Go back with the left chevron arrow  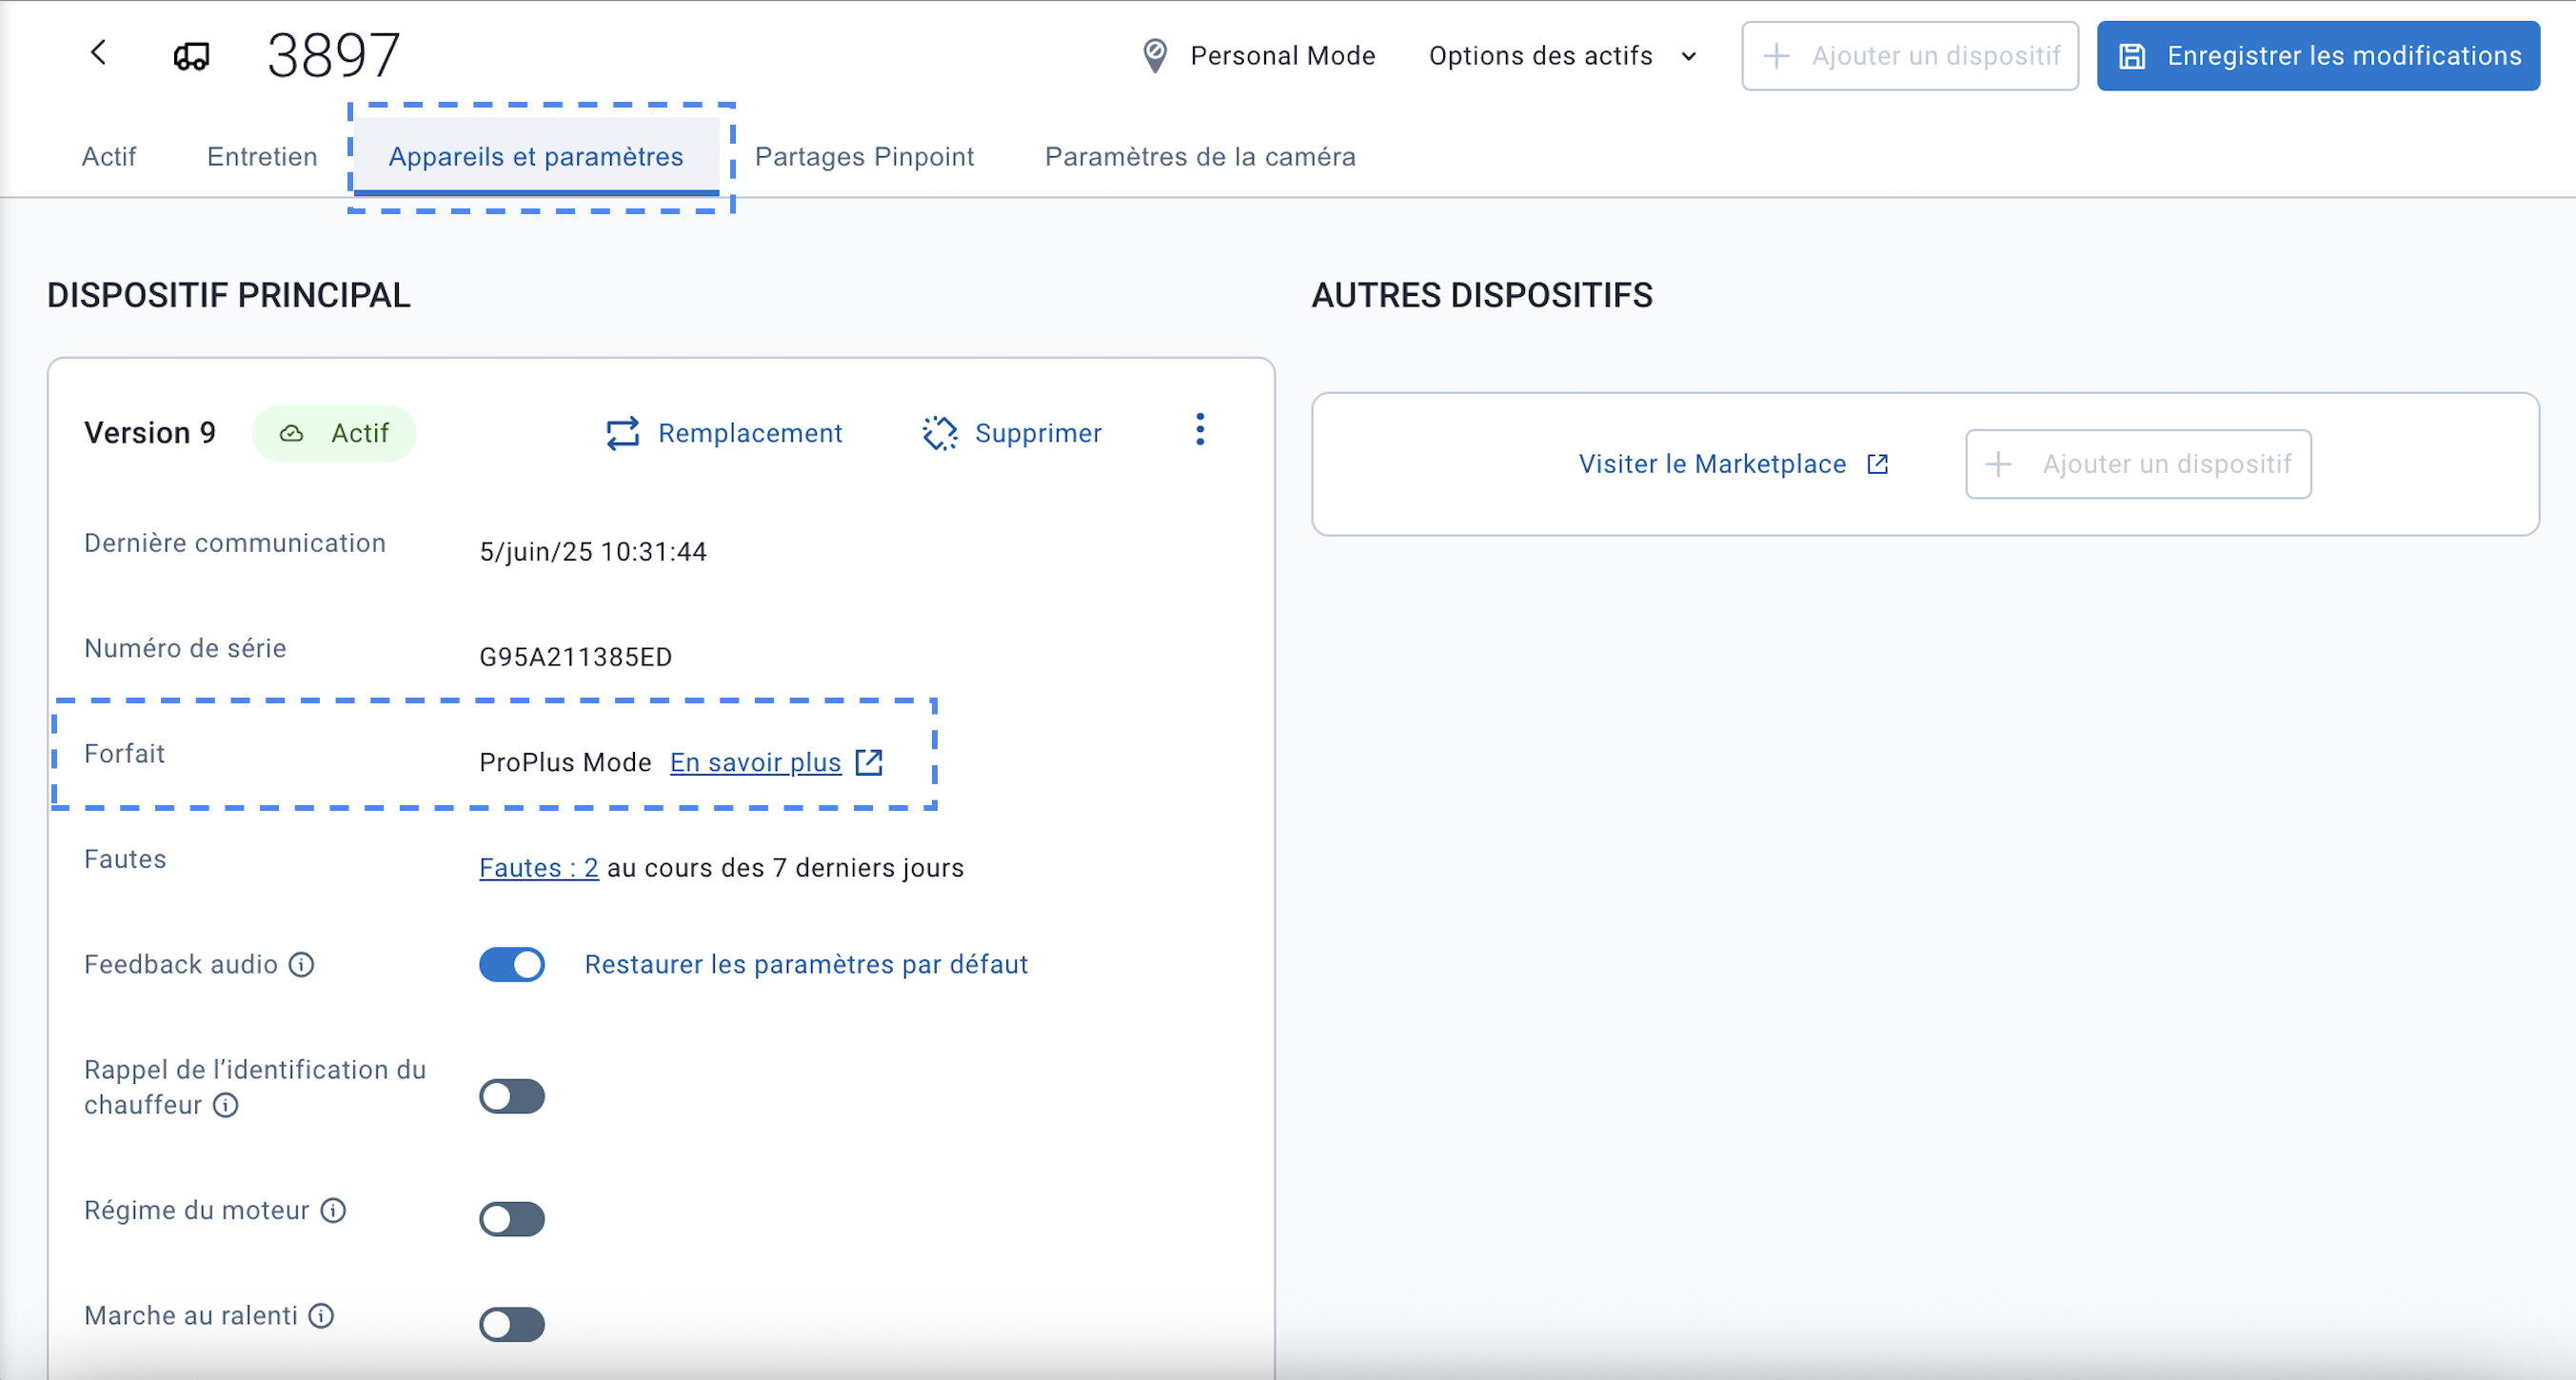click(x=98, y=53)
